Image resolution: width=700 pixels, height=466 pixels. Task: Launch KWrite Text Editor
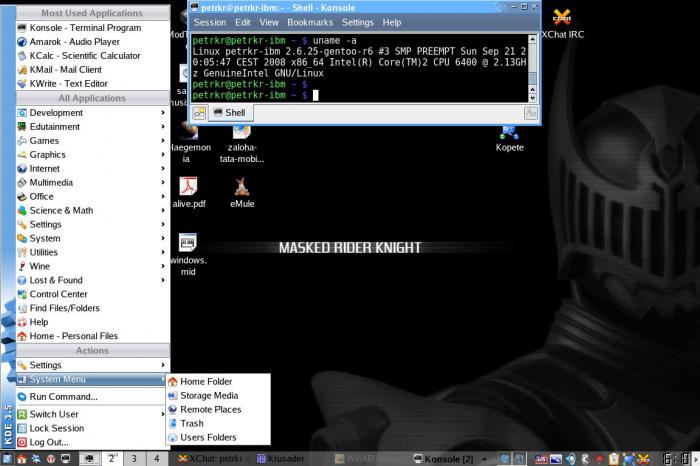[92, 83]
